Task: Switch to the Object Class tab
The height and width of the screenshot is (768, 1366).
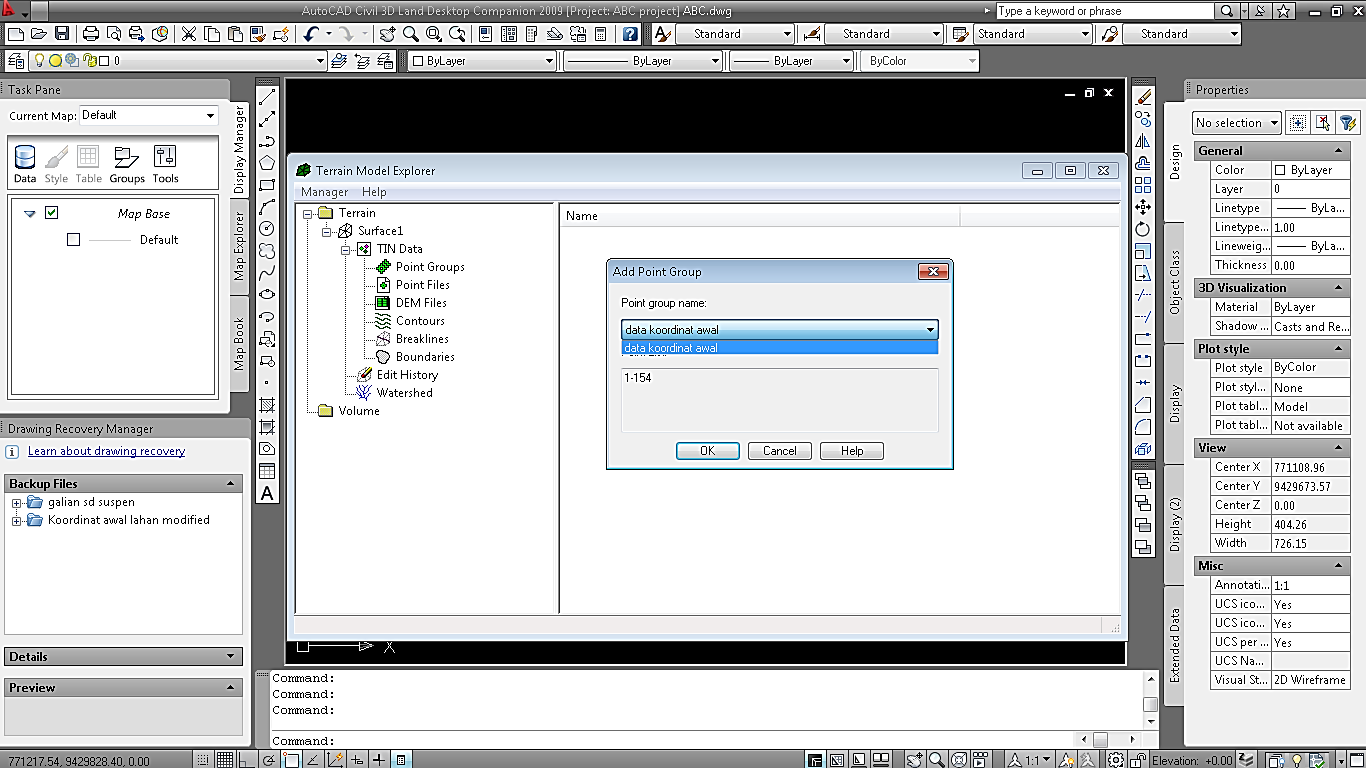Action: [1175, 282]
